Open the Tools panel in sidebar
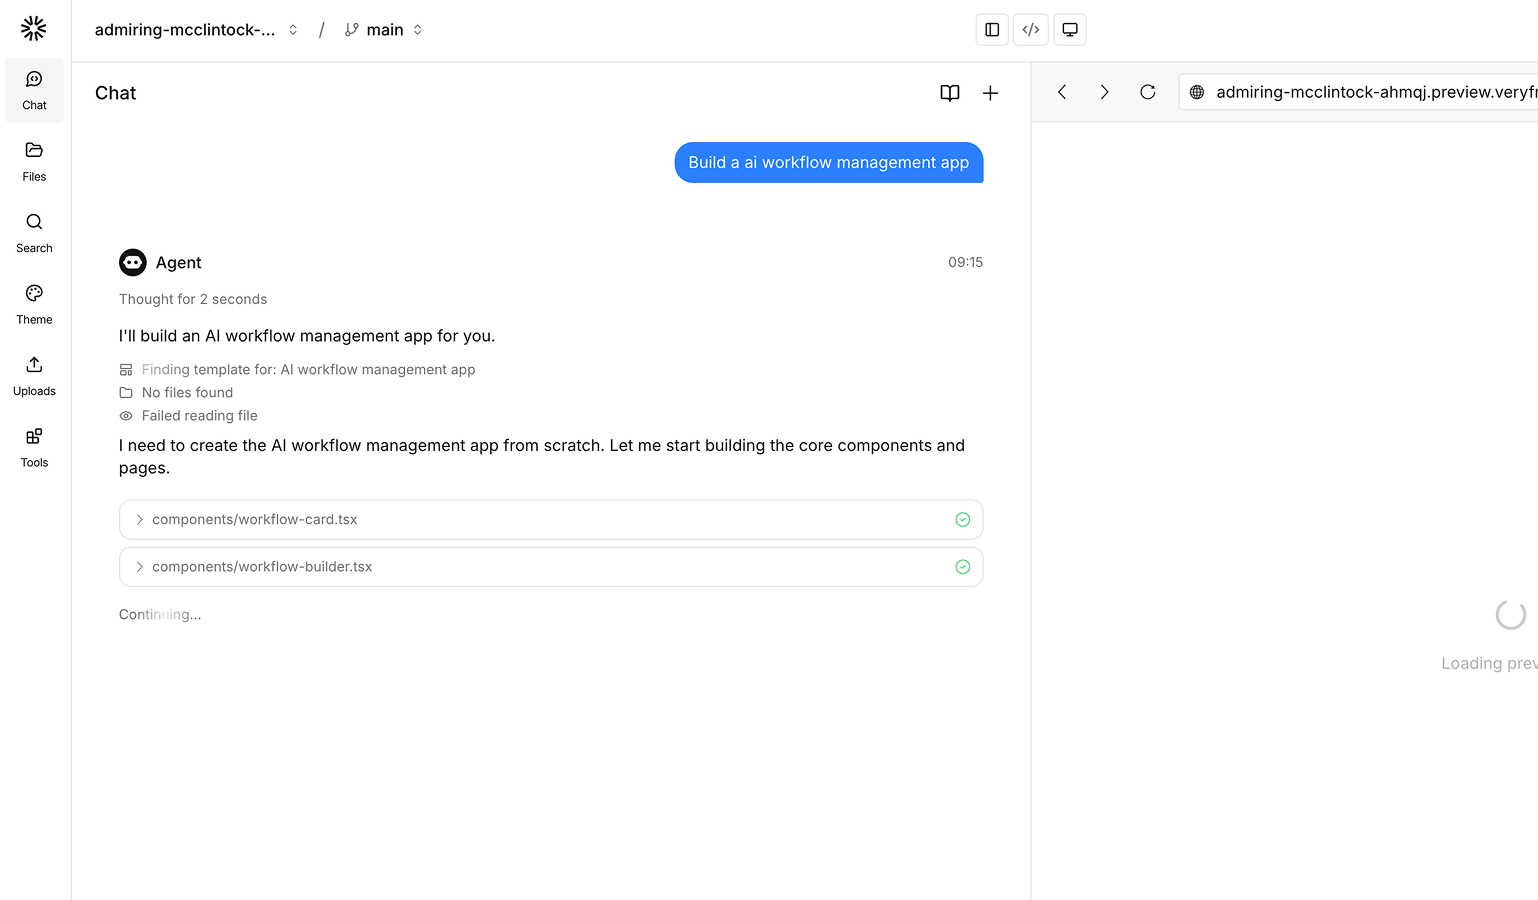 34,447
